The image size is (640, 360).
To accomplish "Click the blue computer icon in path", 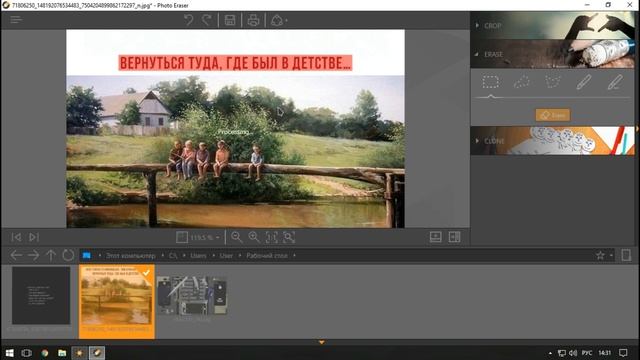I will click(x=87, y=256).
